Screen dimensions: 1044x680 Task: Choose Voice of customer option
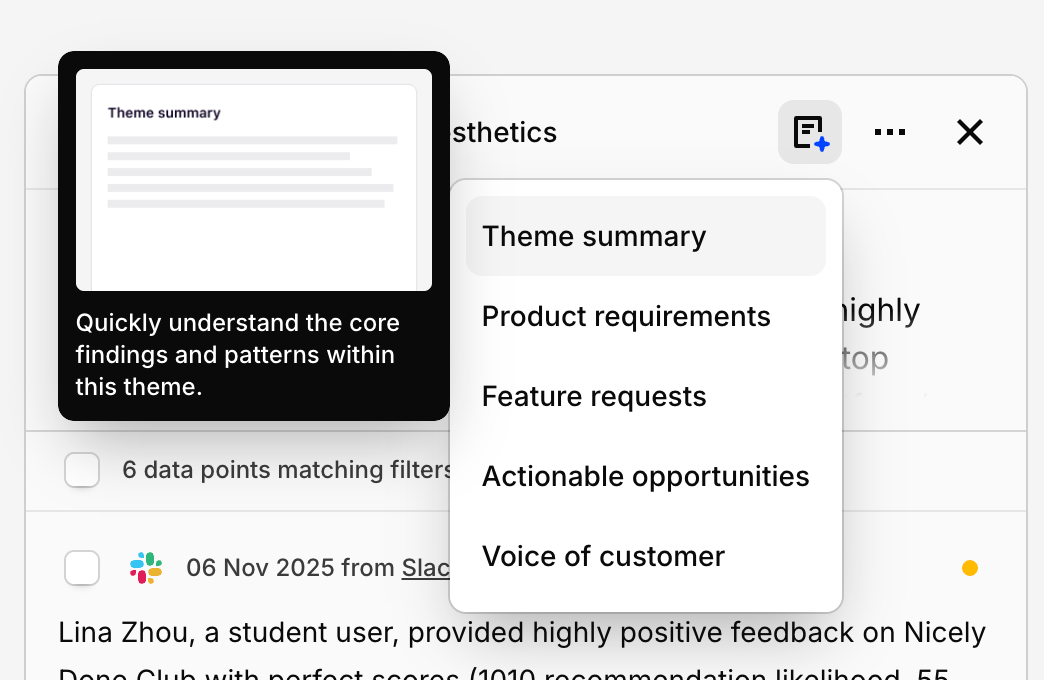(x=603, y=556)
